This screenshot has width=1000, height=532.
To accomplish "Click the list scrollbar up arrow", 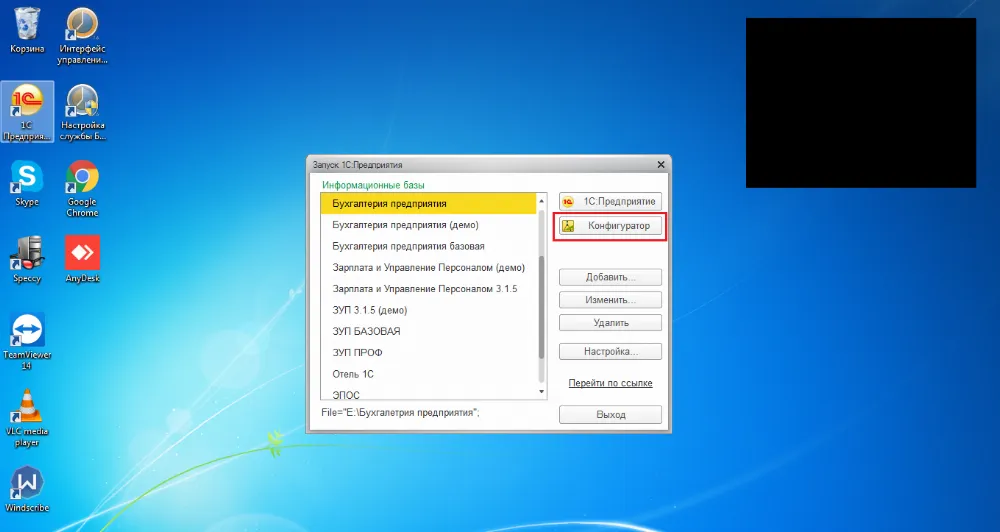I will click(542, 200).
